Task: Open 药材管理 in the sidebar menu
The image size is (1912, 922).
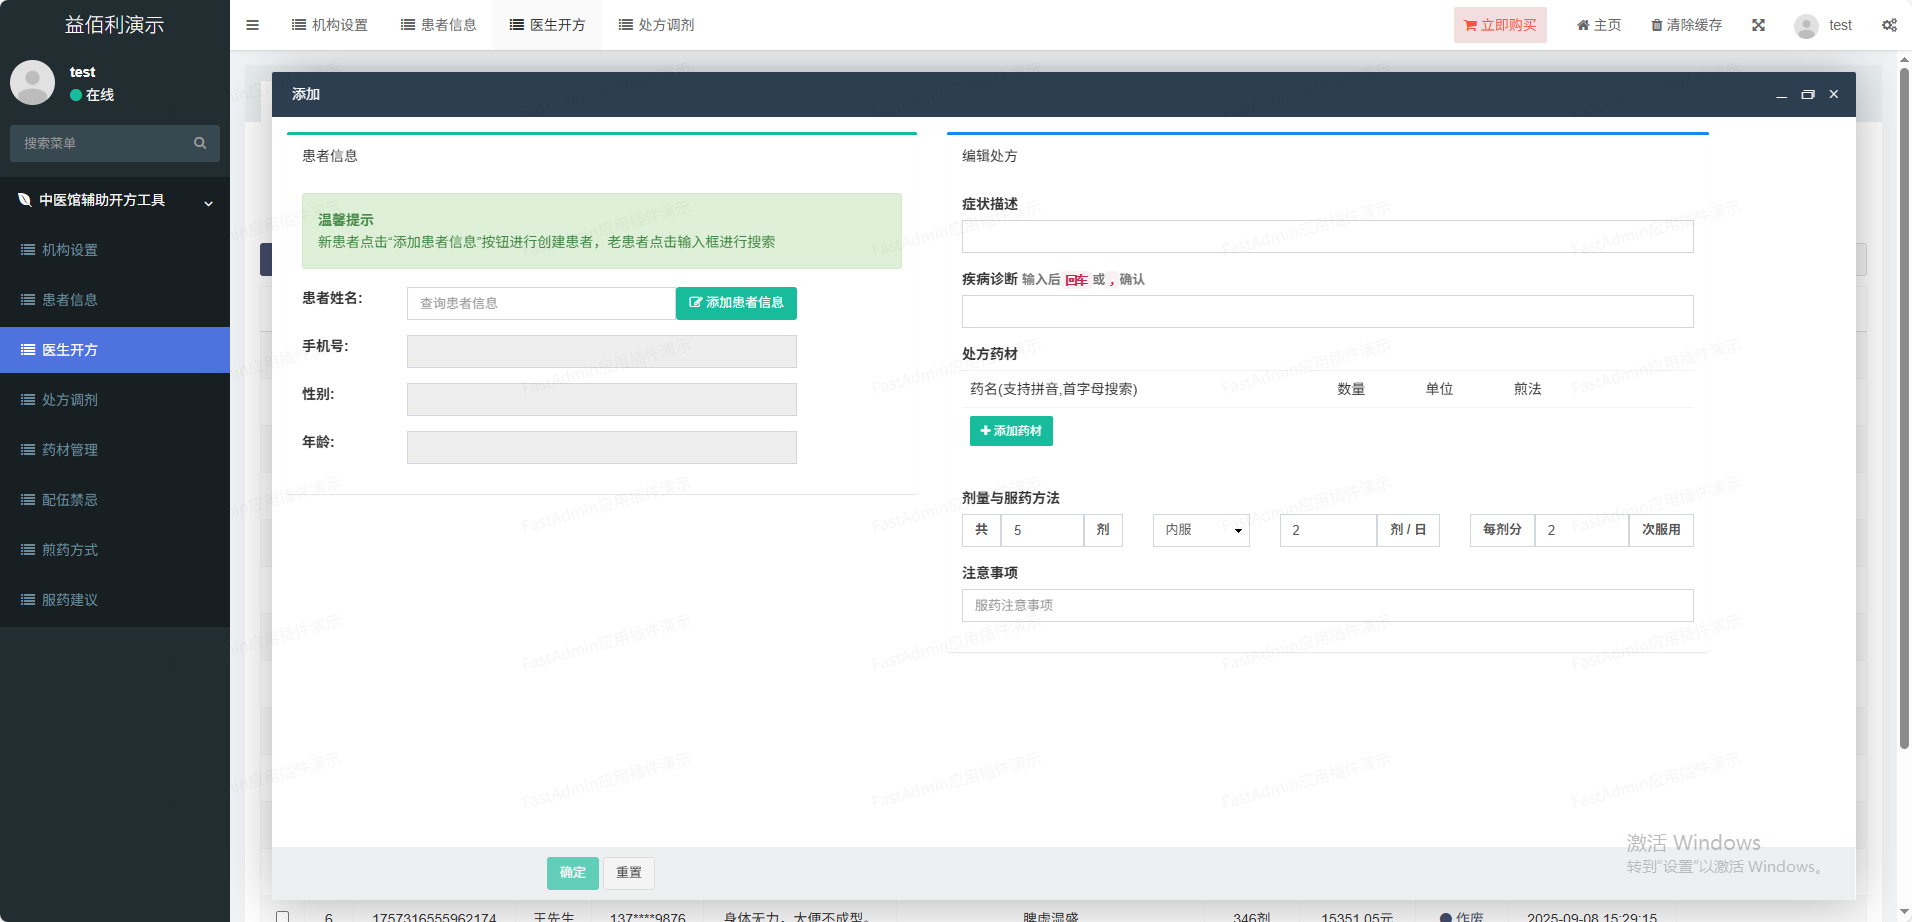Action: pos(70,450)
